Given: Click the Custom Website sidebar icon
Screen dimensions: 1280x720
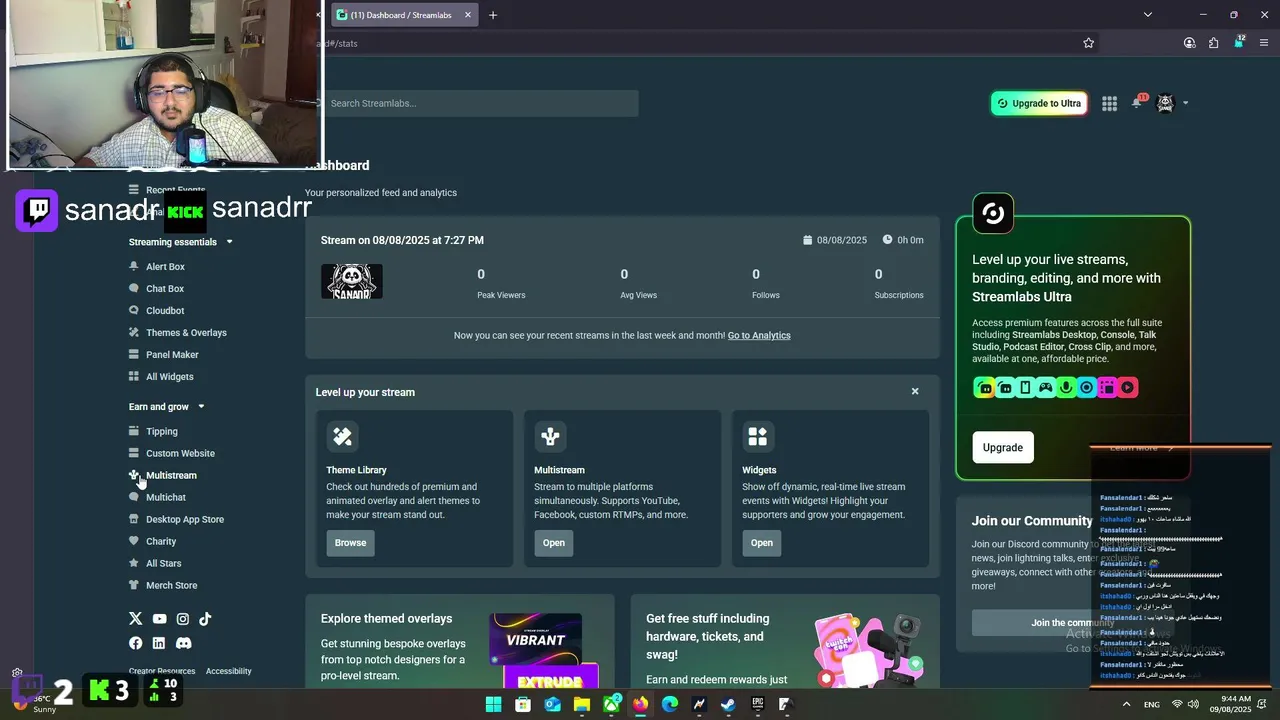Looking at the screenshot, I should click(x=134, y=453).
